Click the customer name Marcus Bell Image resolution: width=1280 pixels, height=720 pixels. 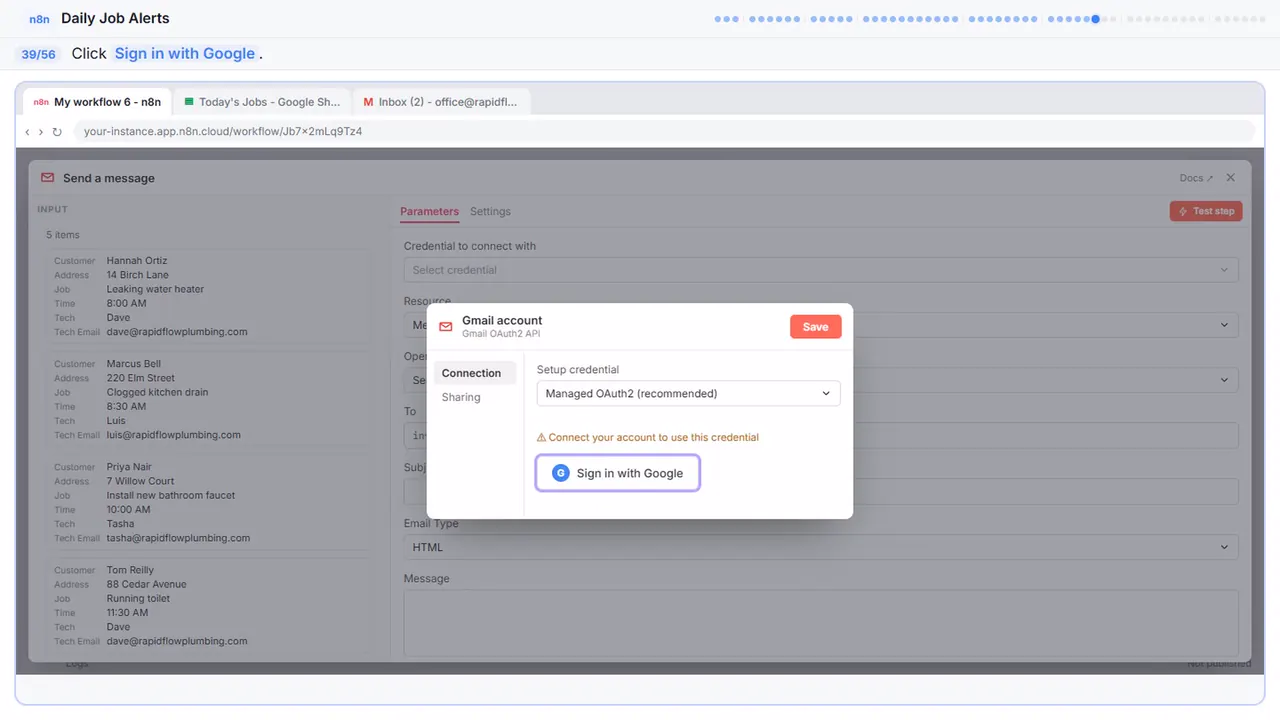coord(134,364)
